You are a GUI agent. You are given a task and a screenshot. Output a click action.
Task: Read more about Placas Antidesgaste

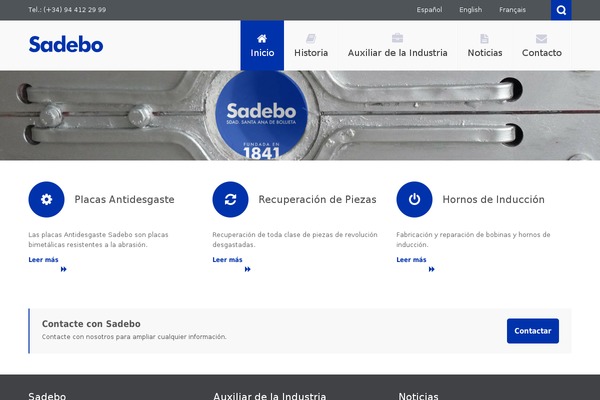43,260
